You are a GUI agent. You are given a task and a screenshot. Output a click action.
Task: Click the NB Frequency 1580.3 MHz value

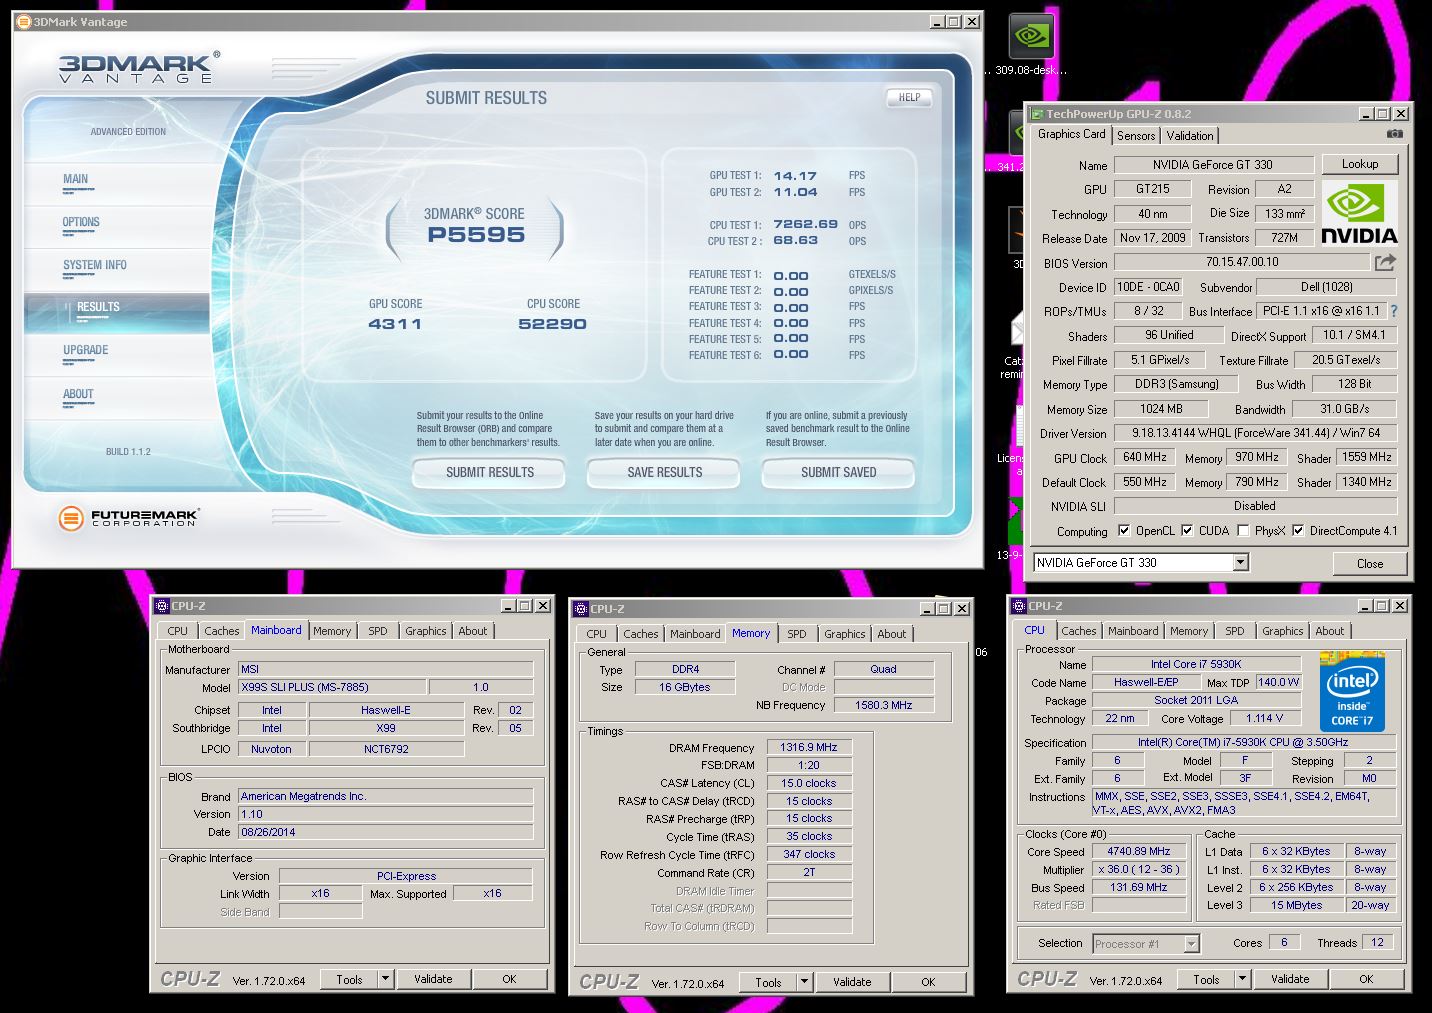coord(883,705)
